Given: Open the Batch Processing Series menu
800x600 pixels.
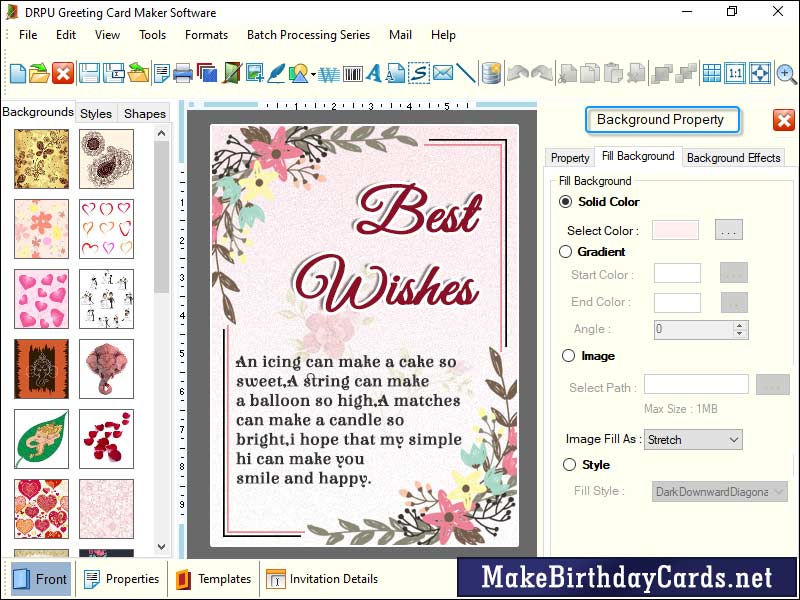Looking at the screenshot, I should 308,35.
